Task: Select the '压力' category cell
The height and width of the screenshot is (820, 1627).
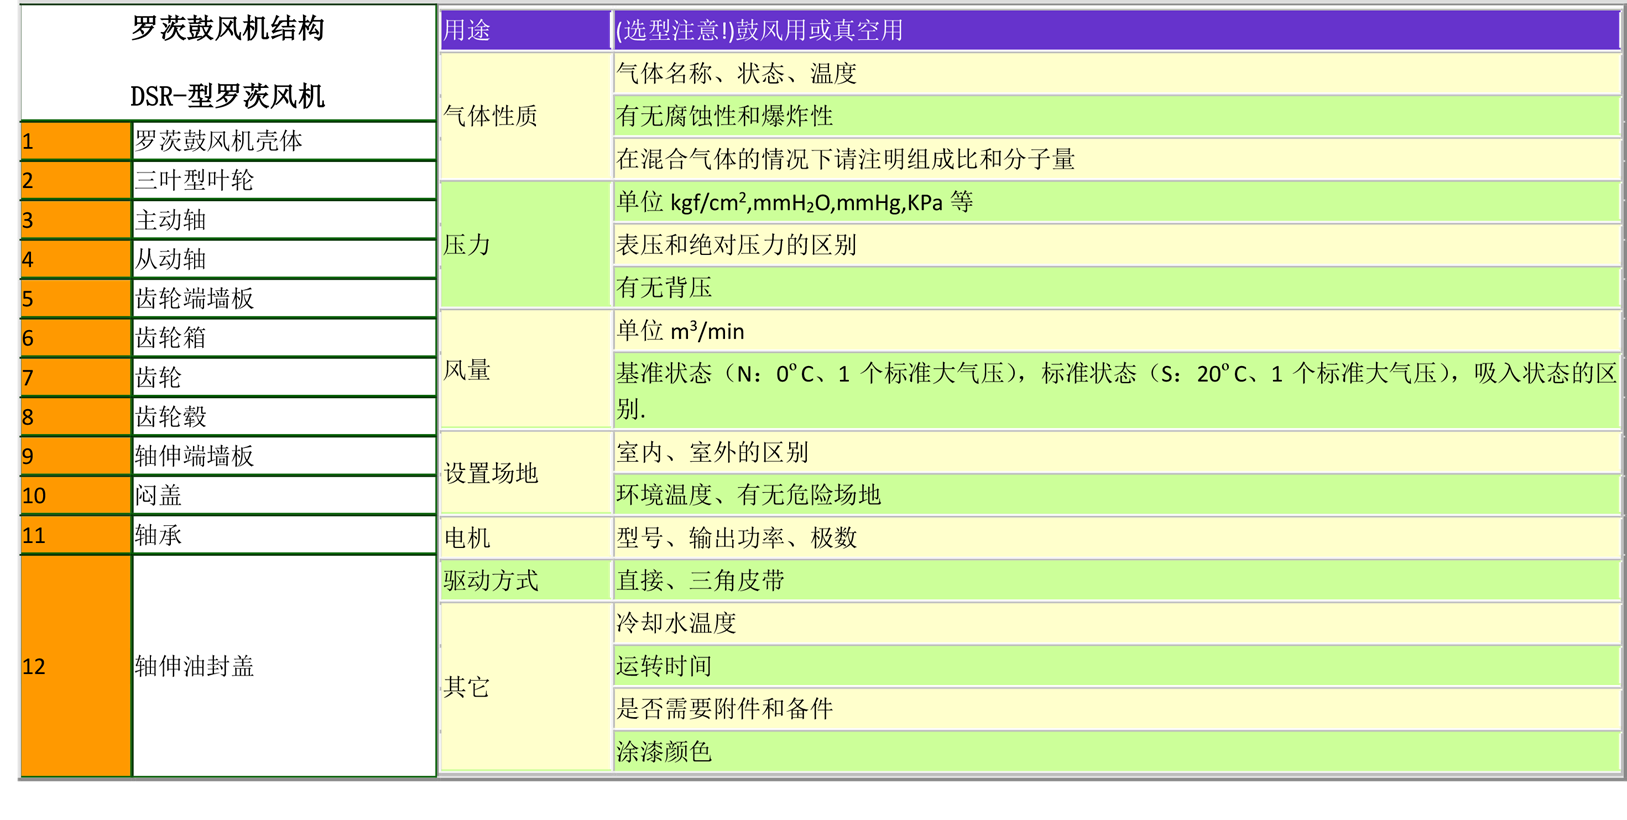Action: tap(525, 245)
